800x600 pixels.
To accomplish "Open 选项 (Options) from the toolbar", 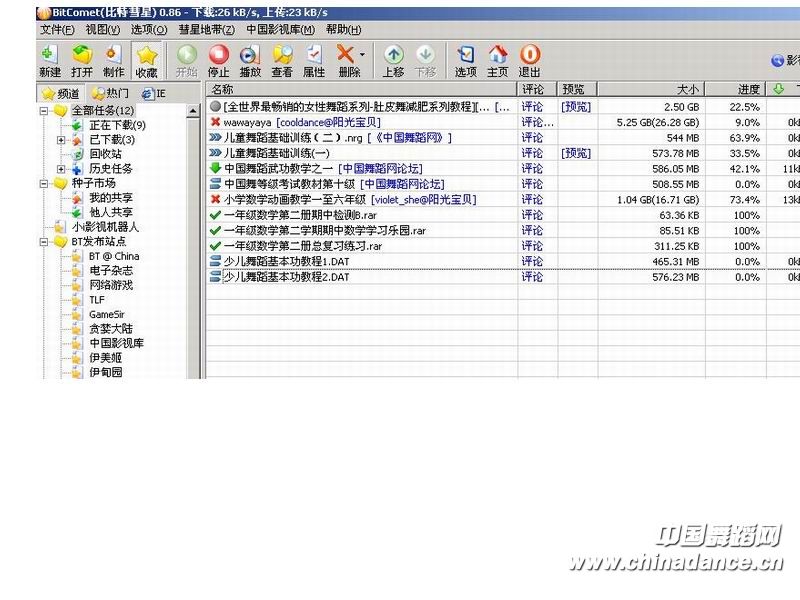I will pos(466,59).
